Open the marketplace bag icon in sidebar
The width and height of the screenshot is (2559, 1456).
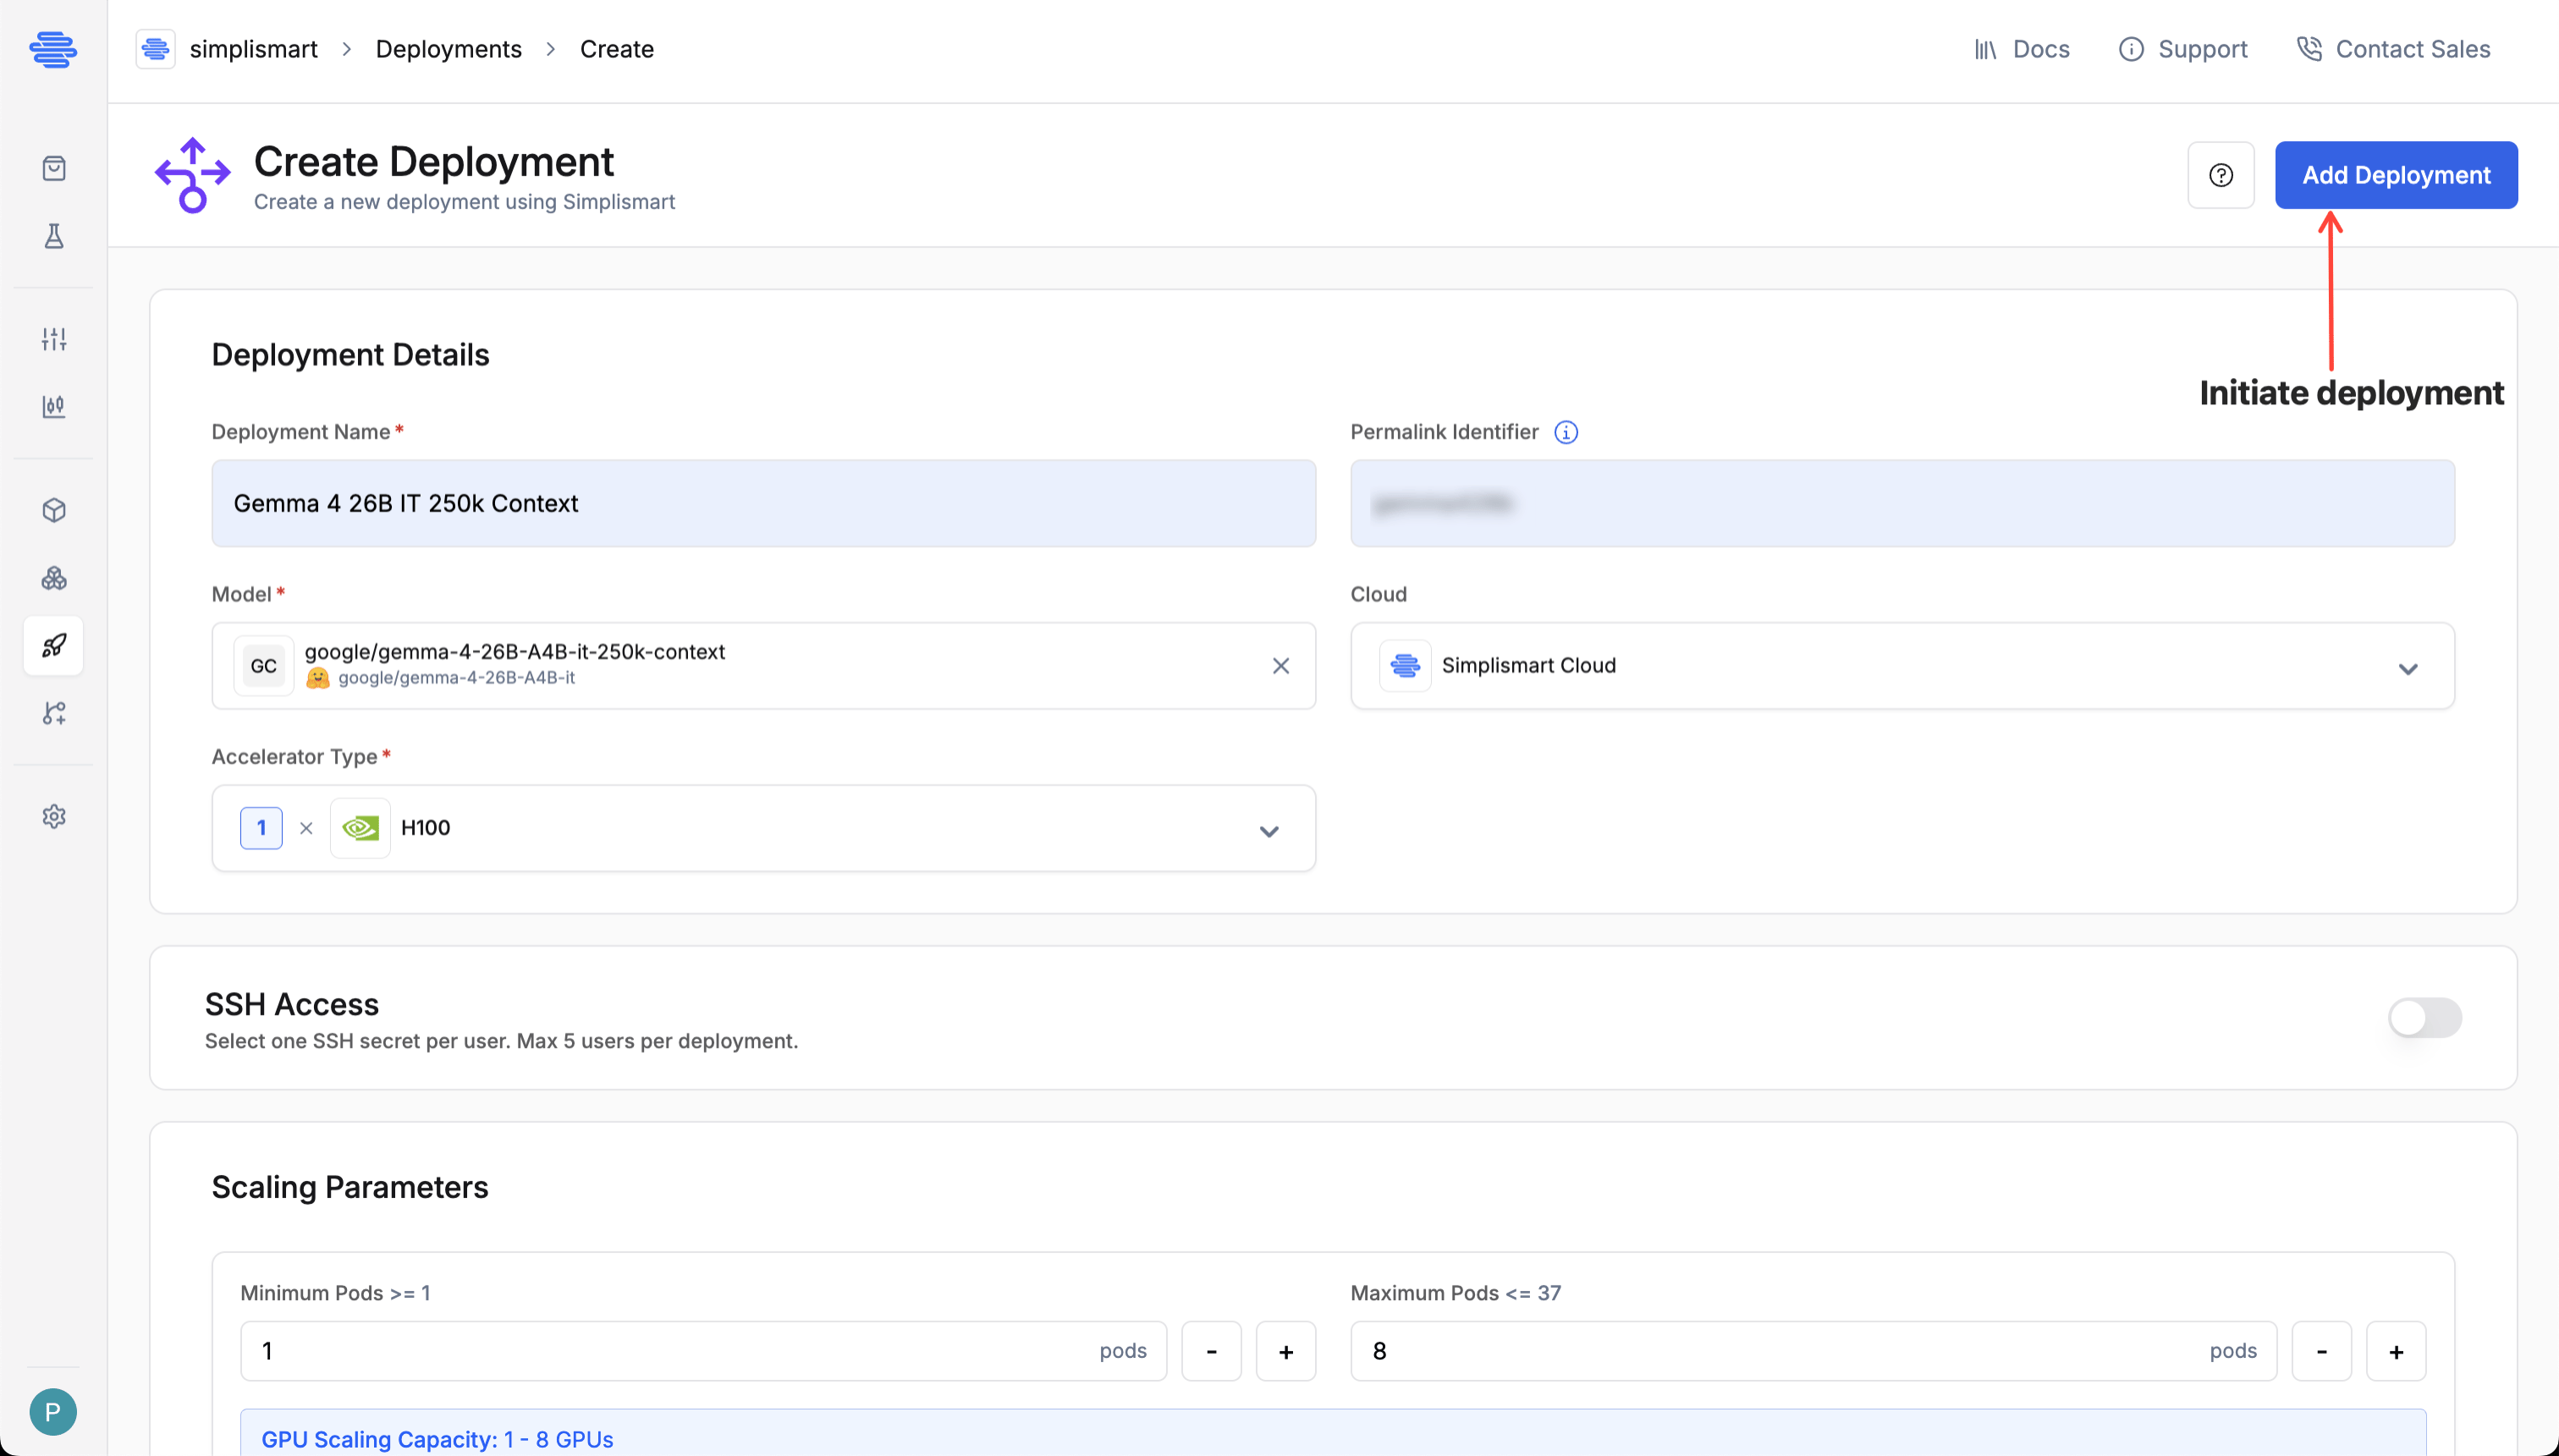pyautogui.click(x=54, y=168)
